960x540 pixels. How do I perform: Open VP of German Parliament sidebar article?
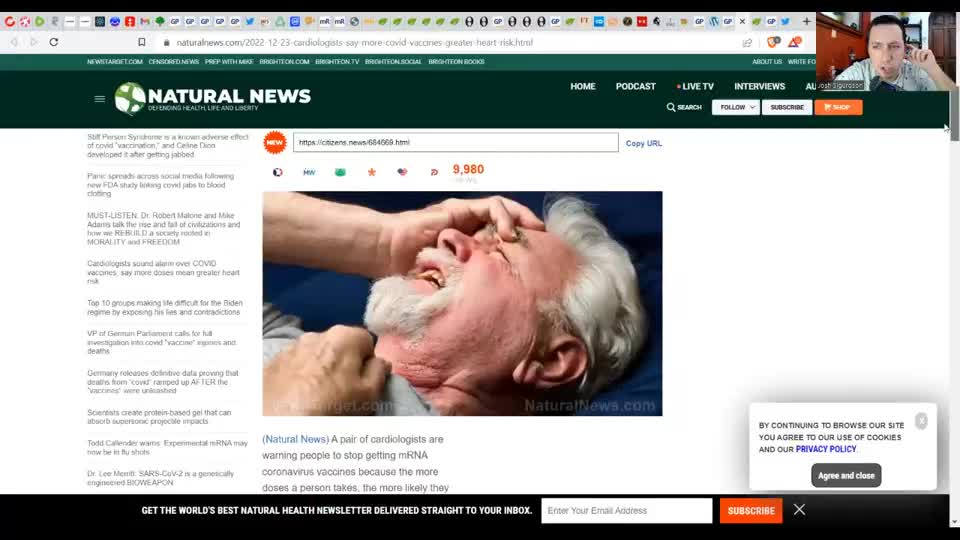161,342
